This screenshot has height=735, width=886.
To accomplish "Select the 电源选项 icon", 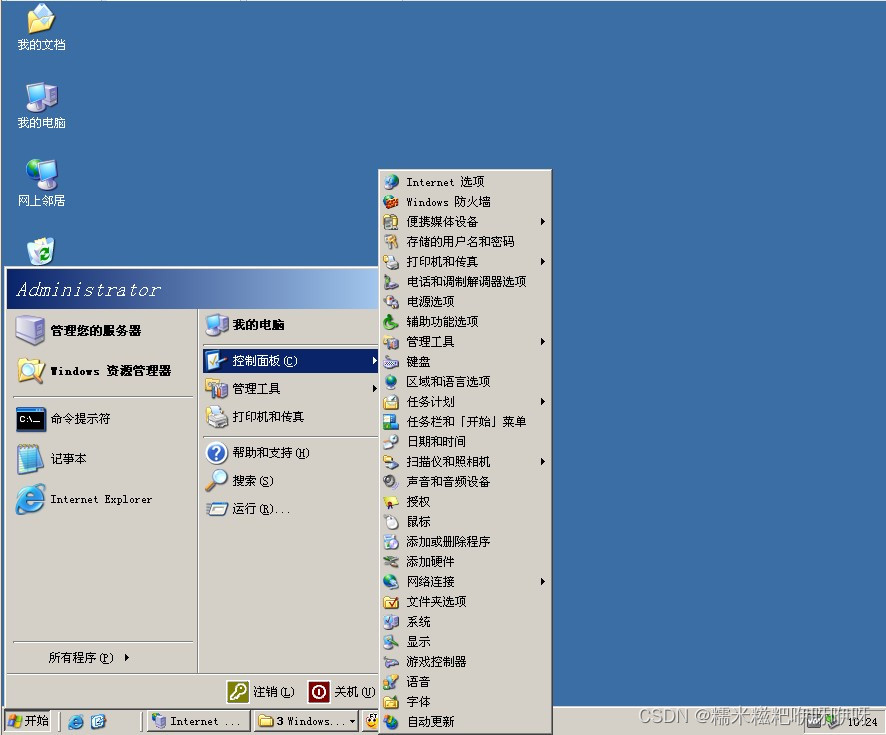I will point(391,302).
